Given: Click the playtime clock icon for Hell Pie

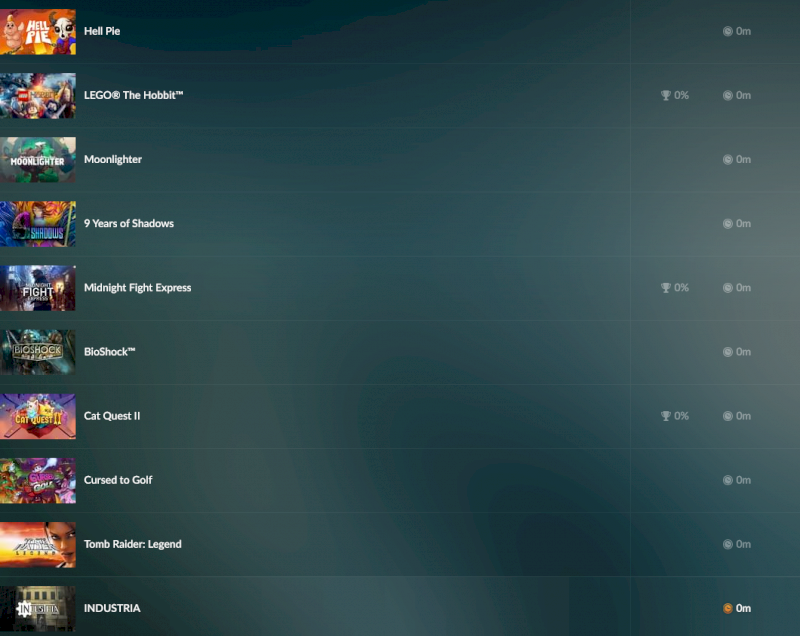Looking at the screenshot, I should coord(728,31).
